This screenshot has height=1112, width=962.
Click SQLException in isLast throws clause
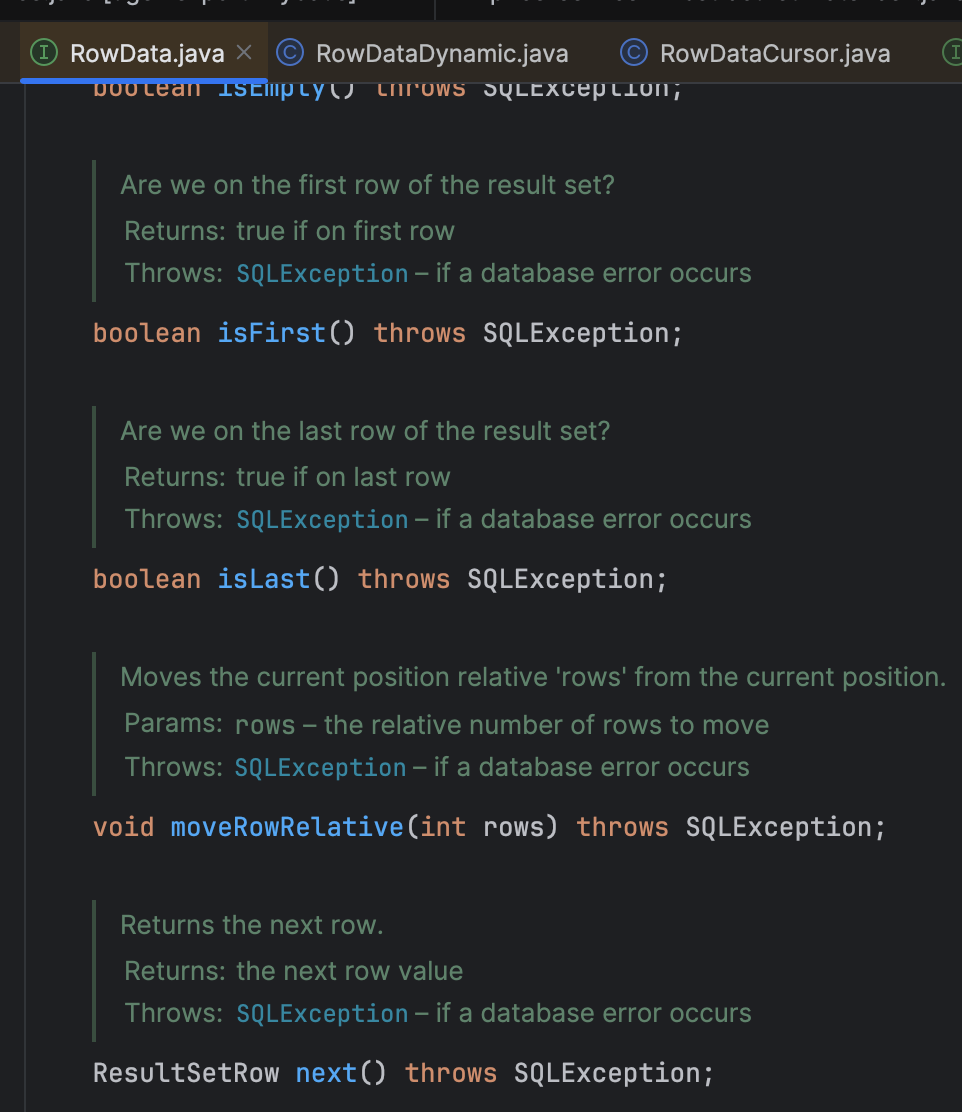[x=560, y=579]
